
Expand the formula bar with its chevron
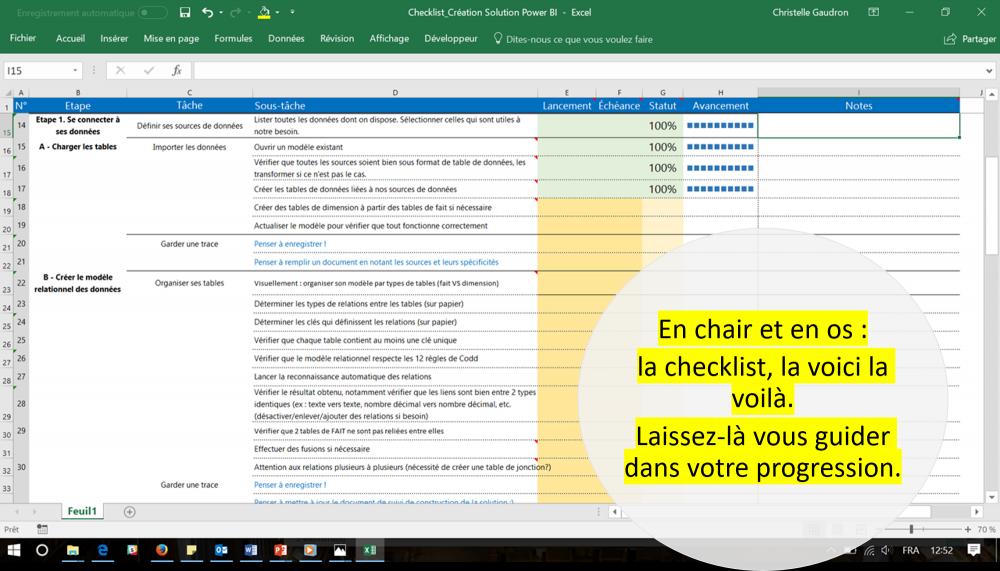click(x=989, y=71)
